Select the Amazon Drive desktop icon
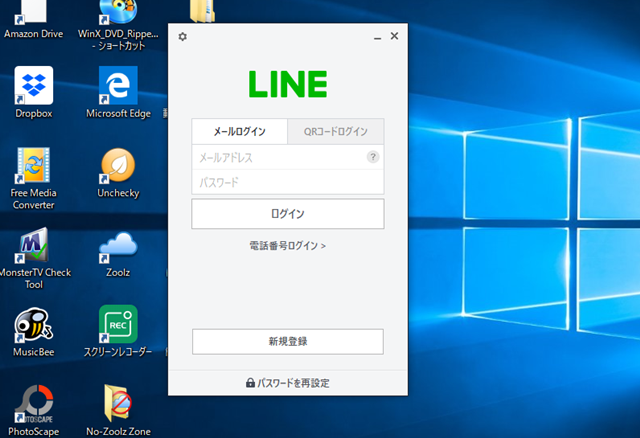The image size is (640, 438). 33,11
